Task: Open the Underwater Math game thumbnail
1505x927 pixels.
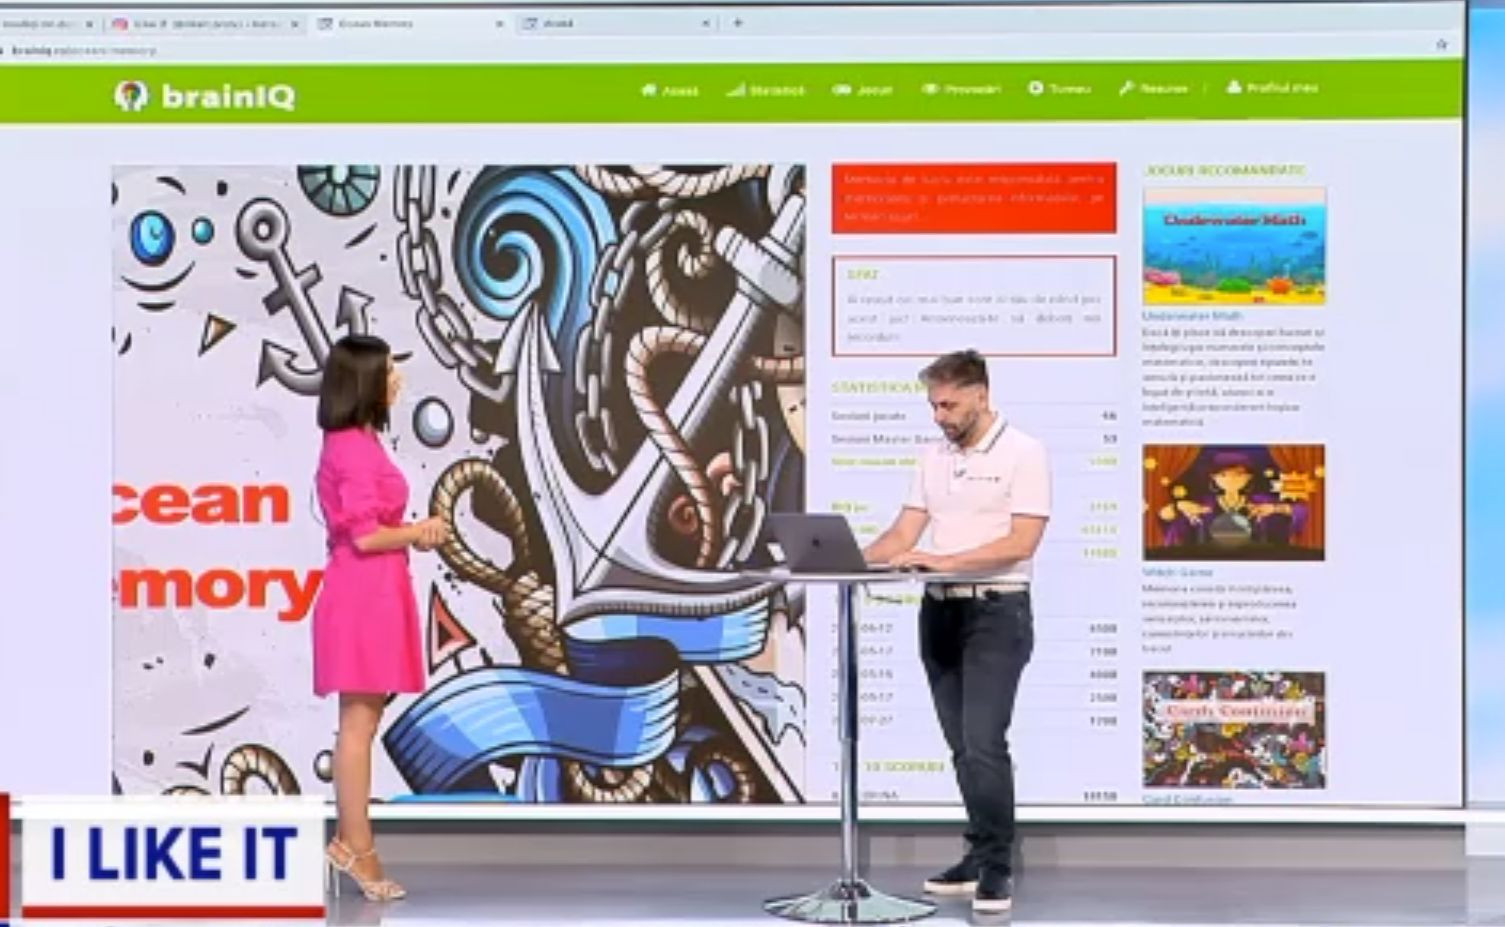Action: click(x=1234, y=246)
